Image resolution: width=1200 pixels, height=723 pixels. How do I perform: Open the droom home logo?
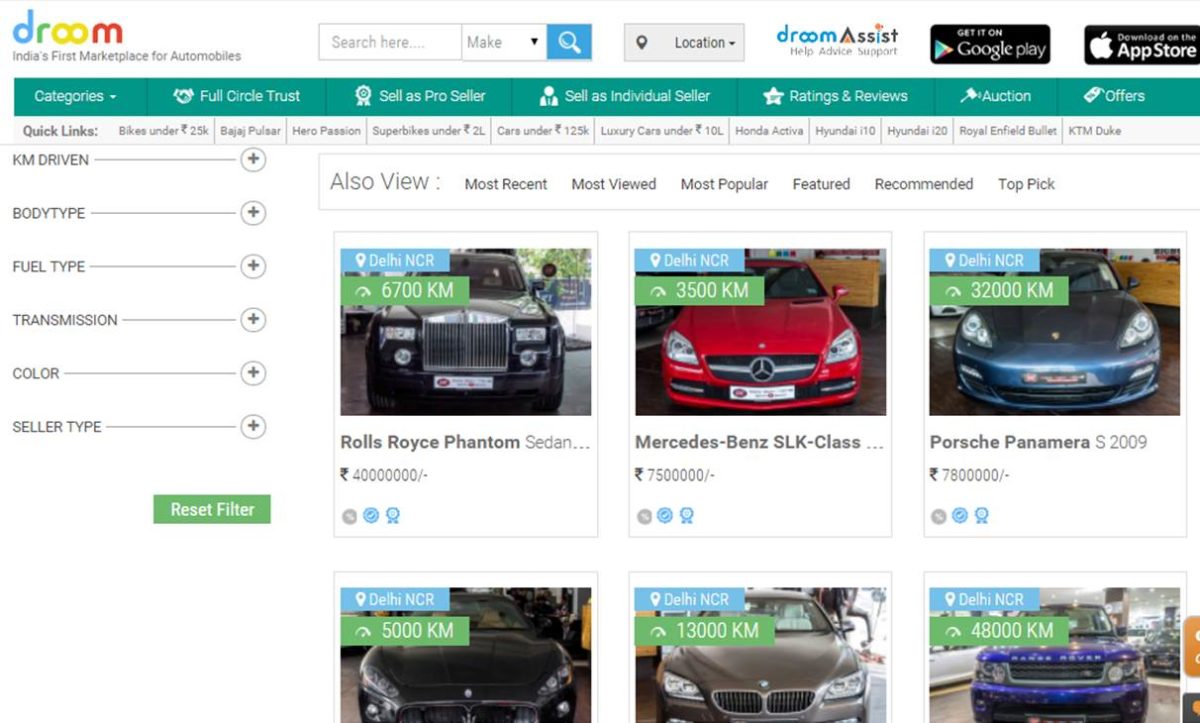point(68,28)
